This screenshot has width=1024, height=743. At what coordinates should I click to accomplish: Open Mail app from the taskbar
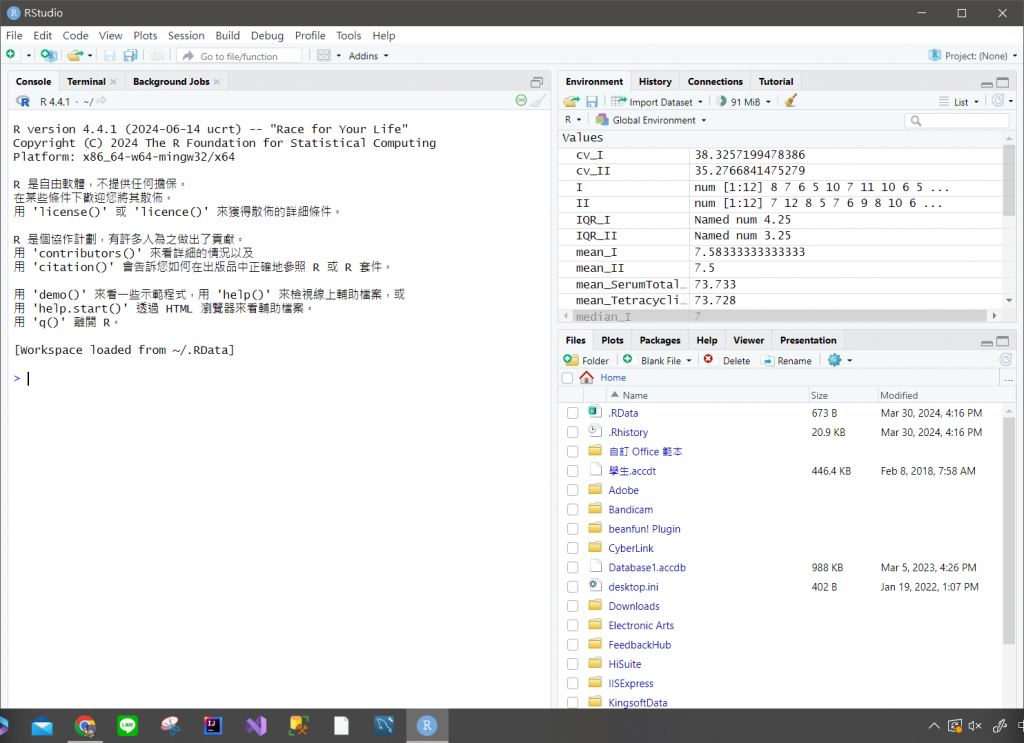42,725
